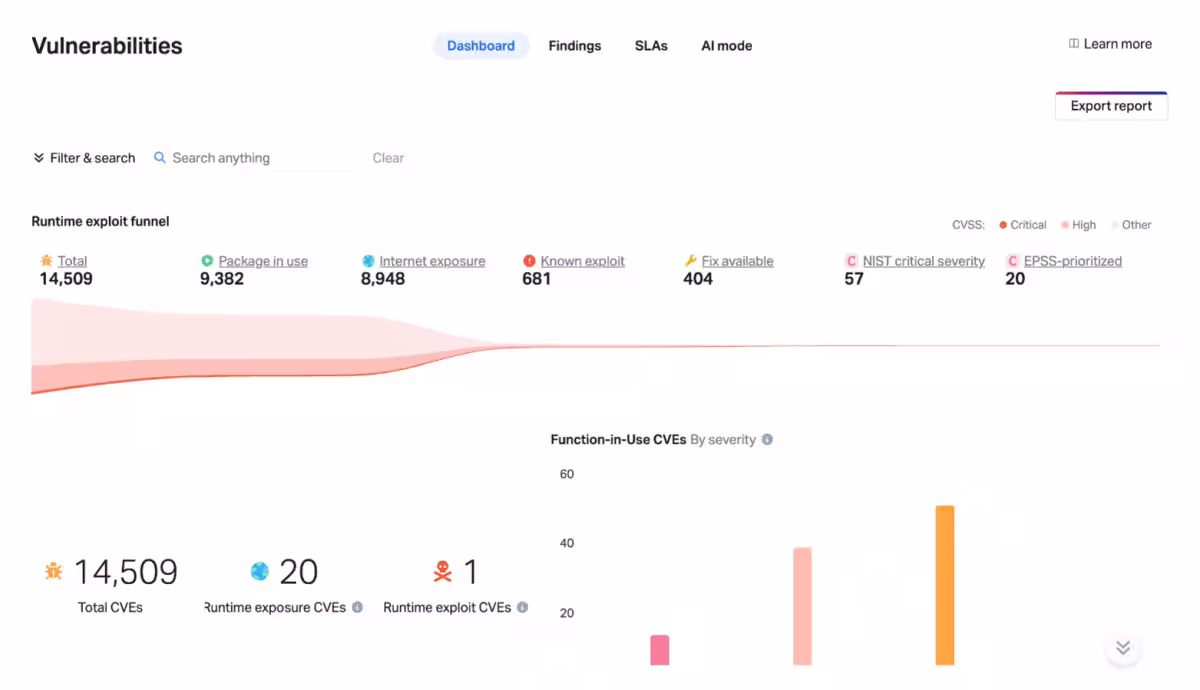Click the Package in use play icon
Screen dimensions: 1200x690
pos(207,261)
